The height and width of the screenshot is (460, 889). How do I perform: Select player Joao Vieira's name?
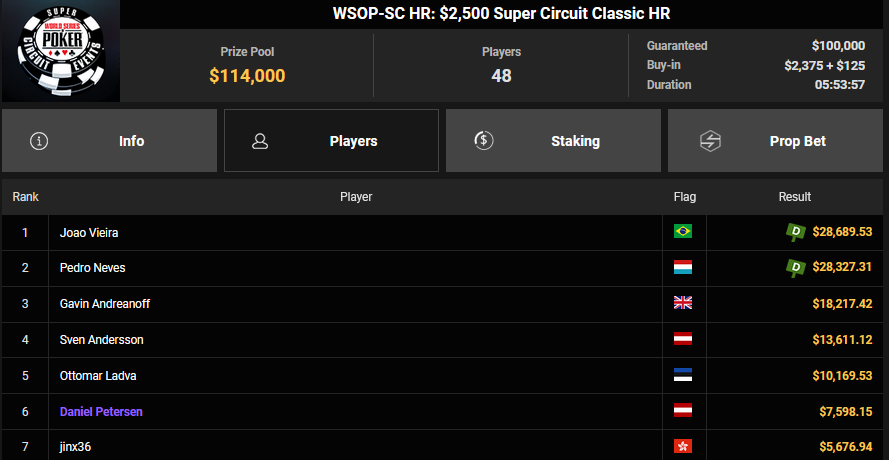point(89,232)
